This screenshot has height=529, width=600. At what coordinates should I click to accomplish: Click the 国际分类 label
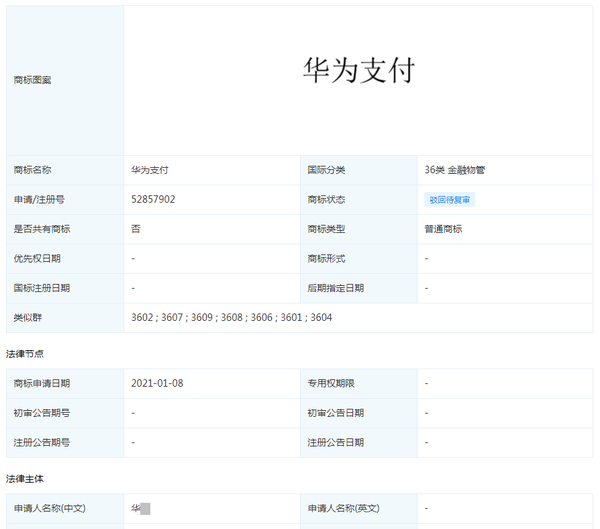click(326, 170)
